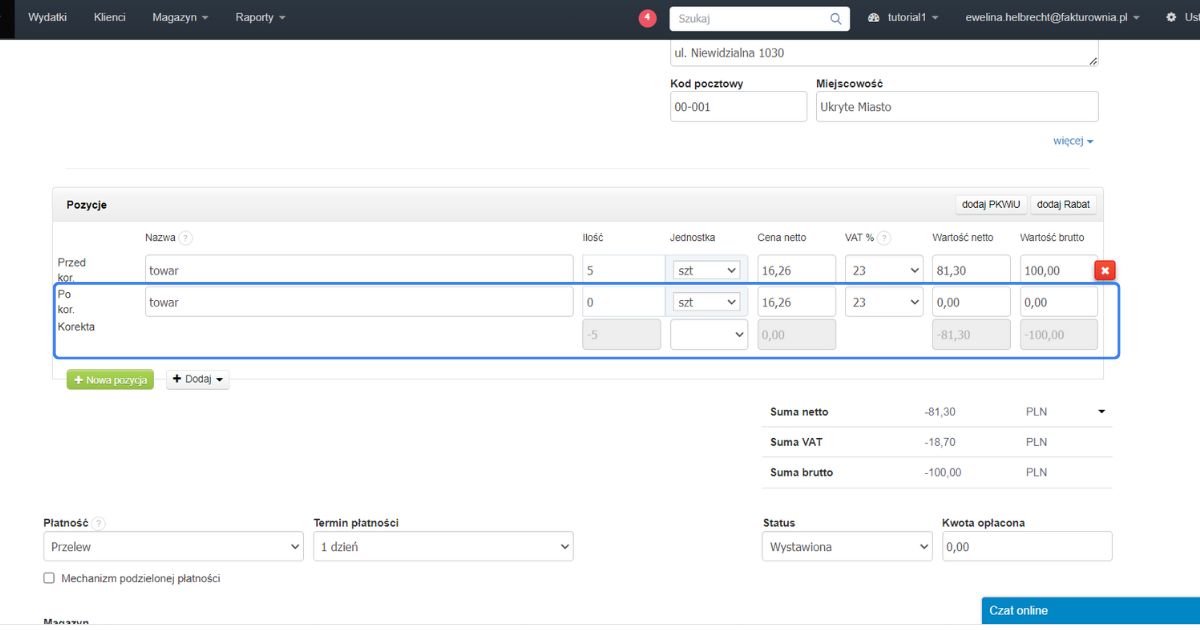Expand the więcej link

coord(1073,141)
